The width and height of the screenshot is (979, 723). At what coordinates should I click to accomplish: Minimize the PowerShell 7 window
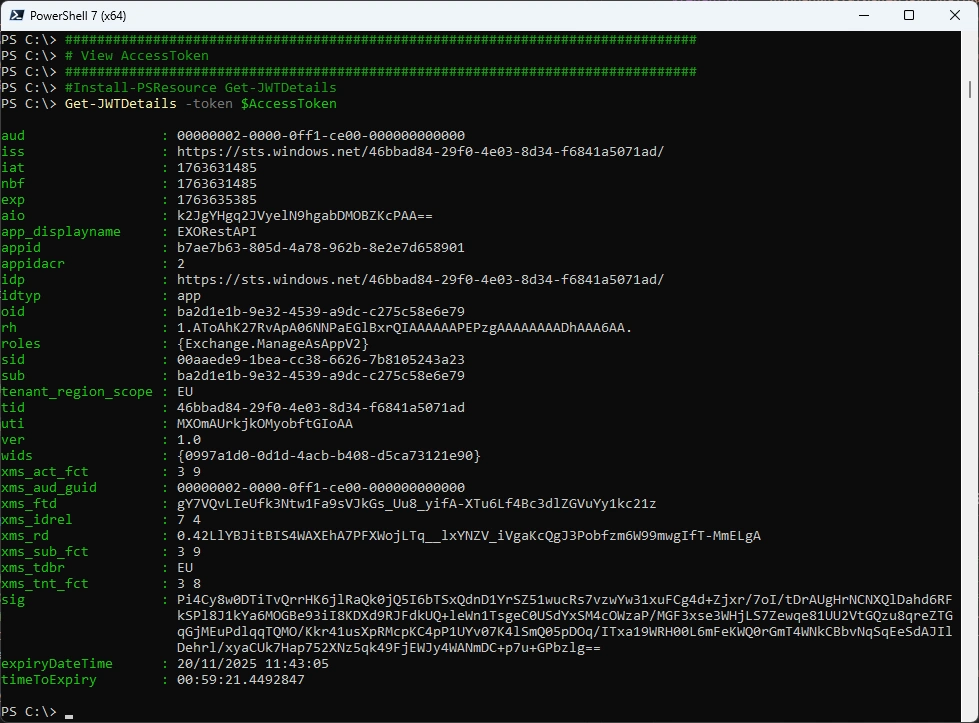tap(862, 15)
